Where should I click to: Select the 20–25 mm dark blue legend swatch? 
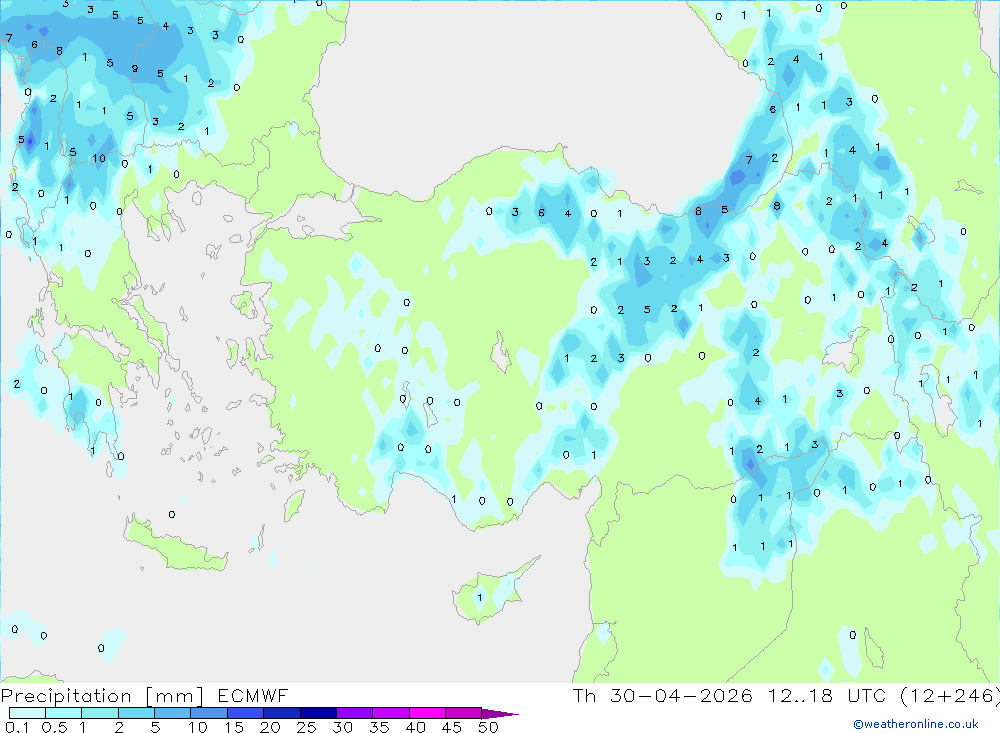[282, 713]
